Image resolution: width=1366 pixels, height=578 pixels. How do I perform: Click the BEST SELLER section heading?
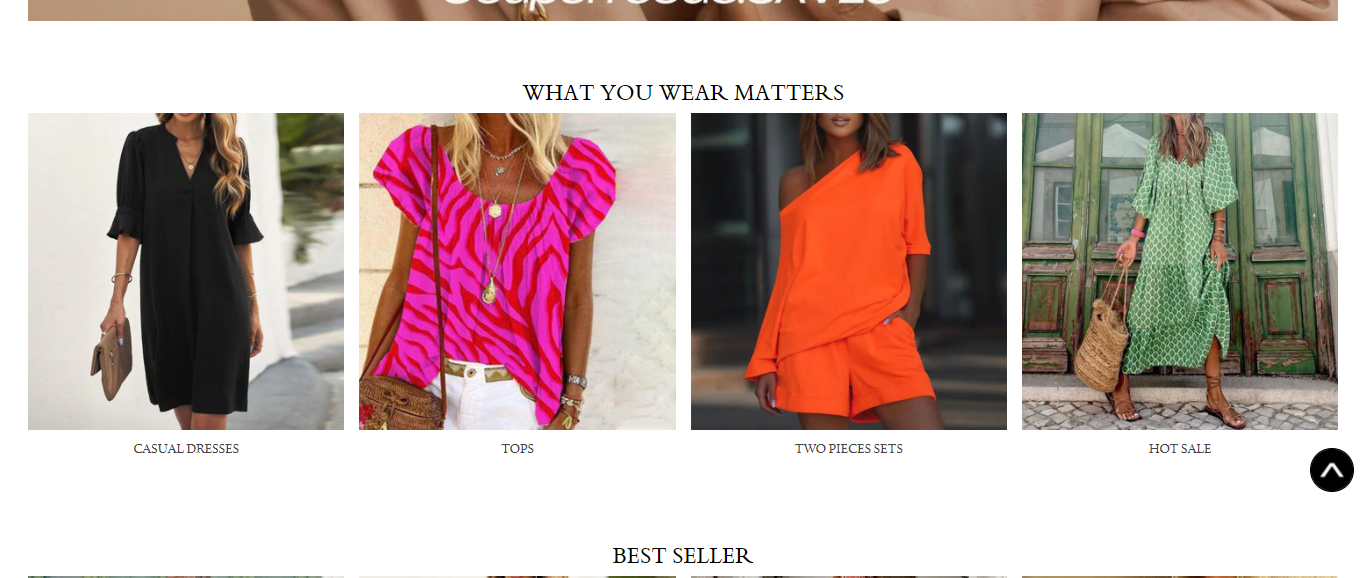pyautogui.click(x=683, y=556)
